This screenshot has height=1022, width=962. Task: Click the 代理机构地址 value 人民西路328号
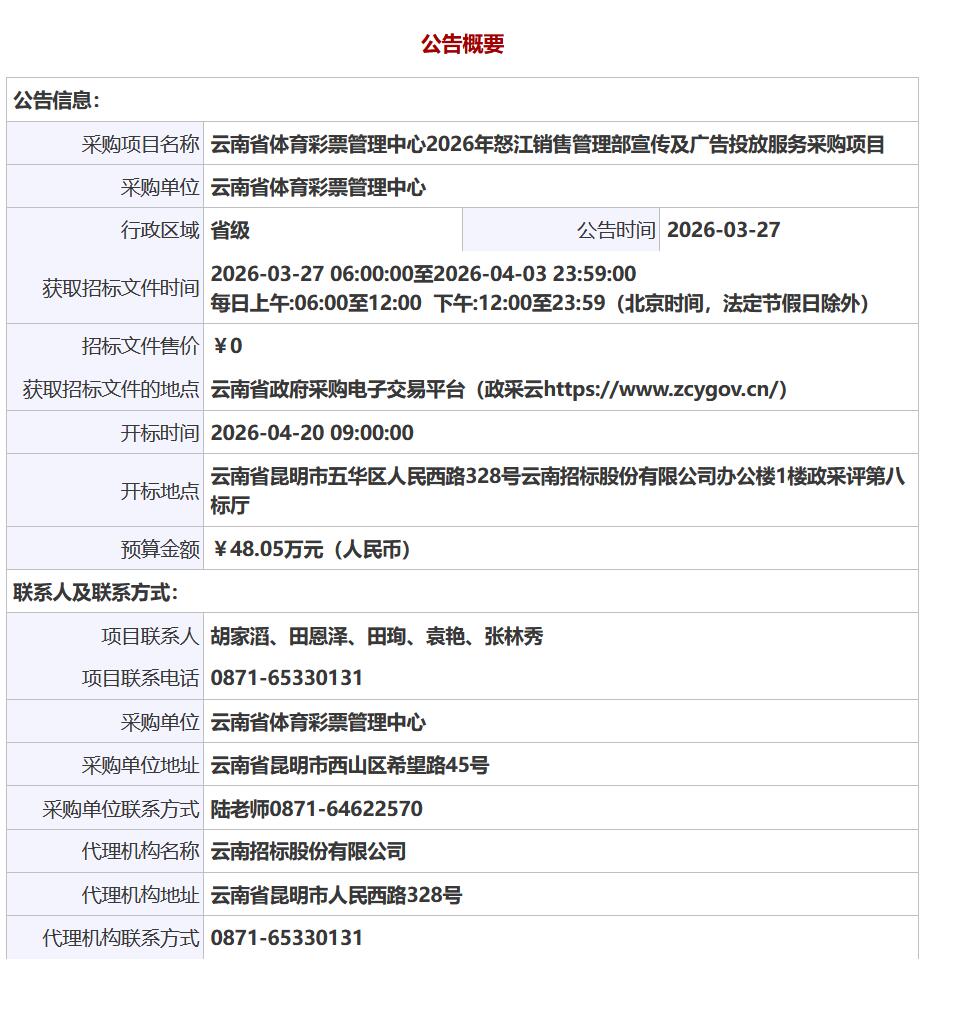tap(336, 895)
